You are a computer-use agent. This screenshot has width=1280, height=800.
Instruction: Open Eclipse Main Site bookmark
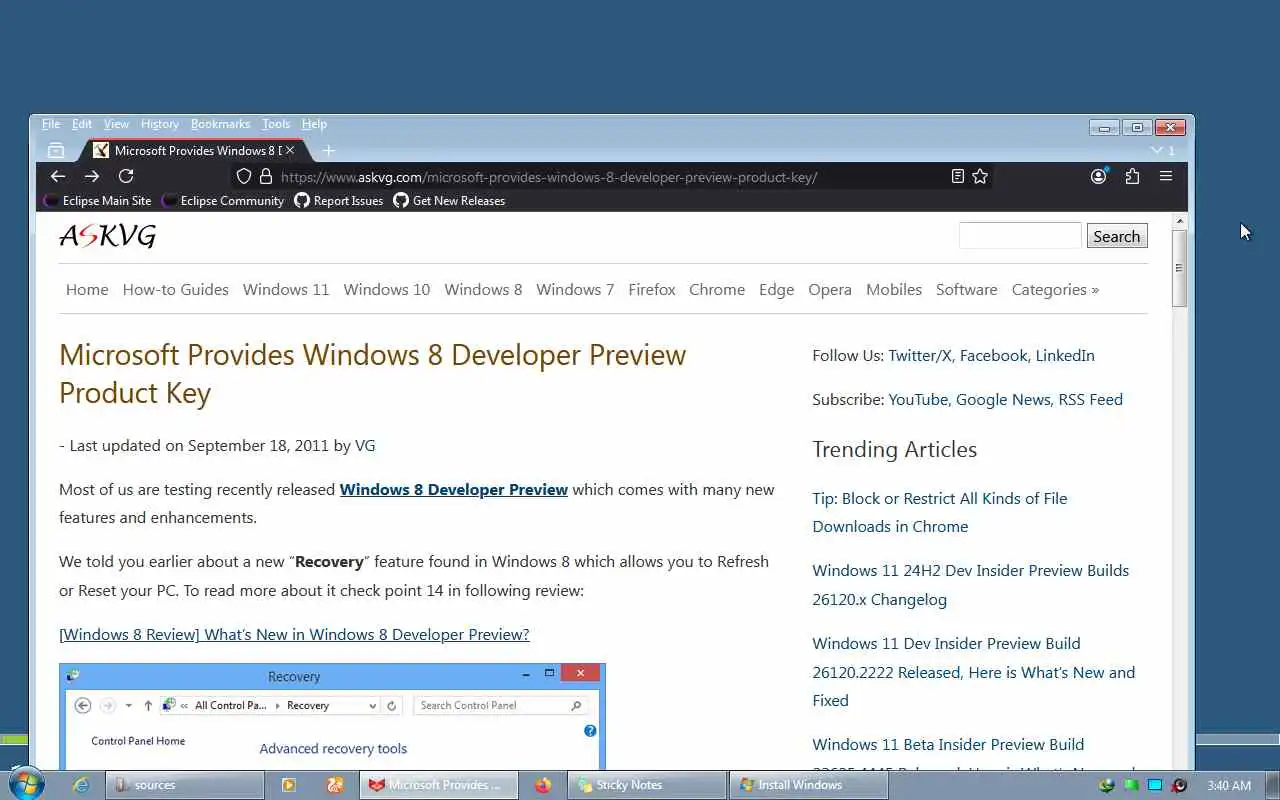[x=99, y=200]
